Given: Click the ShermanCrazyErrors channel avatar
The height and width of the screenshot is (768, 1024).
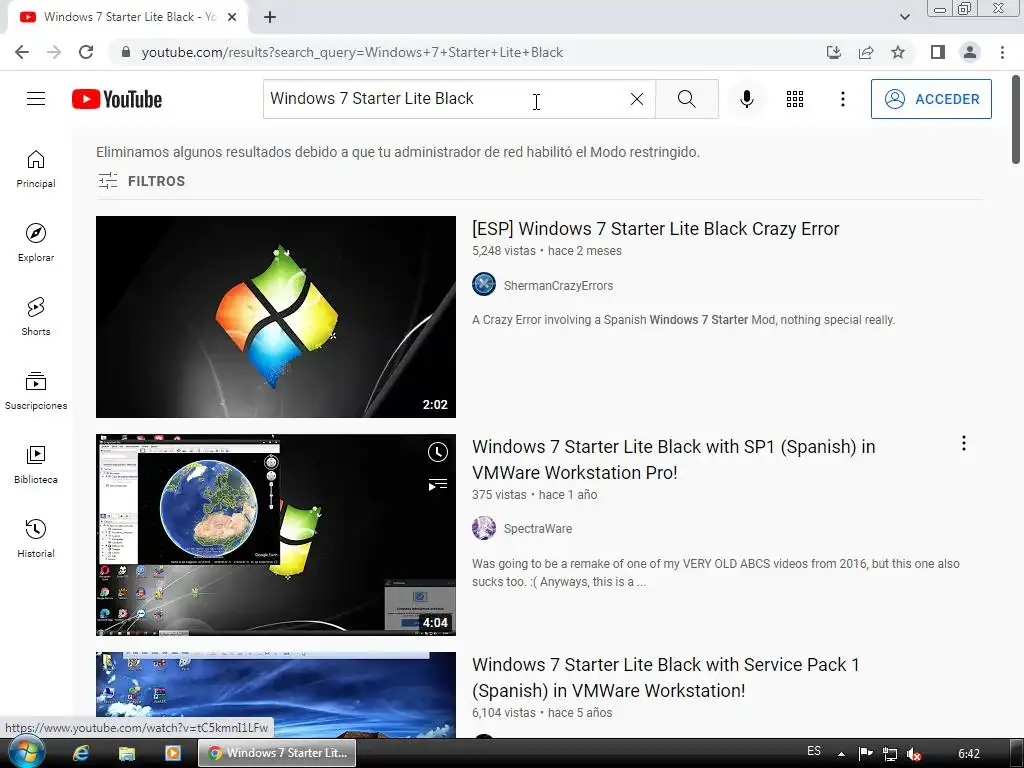Looking at the screenshot, I should point(484,285).
